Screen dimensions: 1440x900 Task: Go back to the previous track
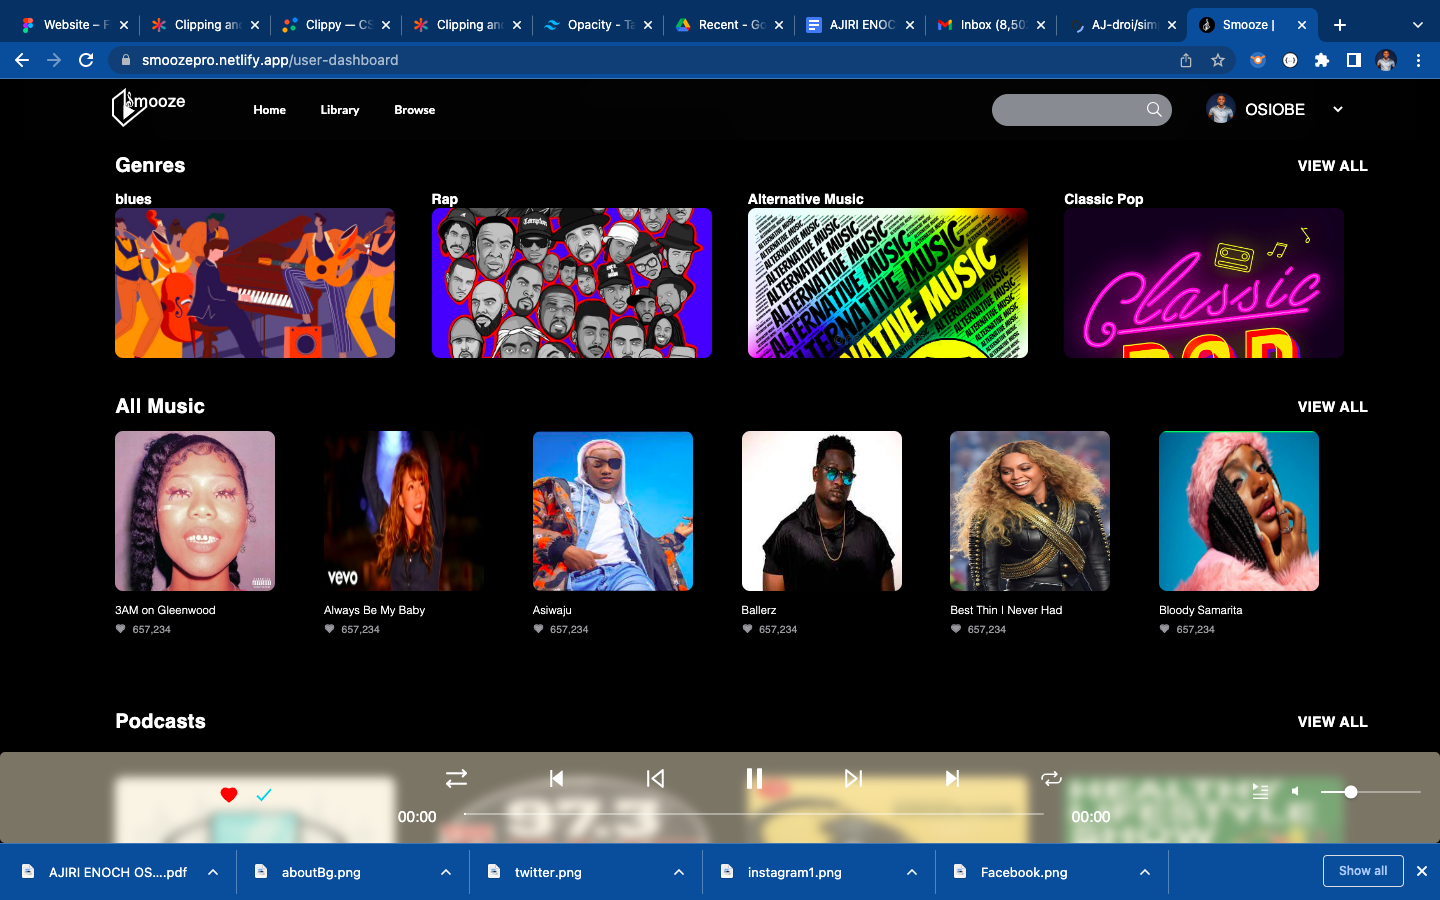coord(556,778)
